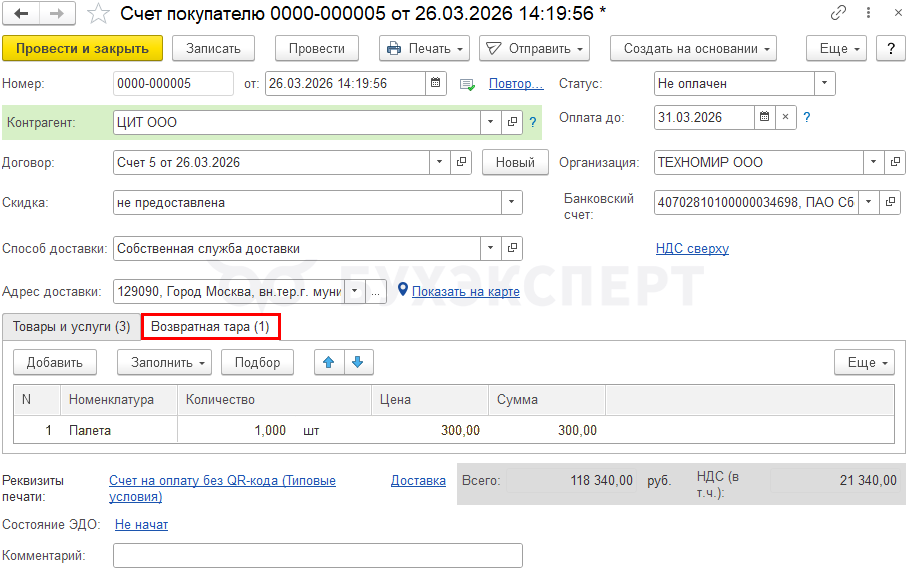Screen dimensions: 910x574
Task: Click the Номенклатура column header
Action: pos(118,399)
